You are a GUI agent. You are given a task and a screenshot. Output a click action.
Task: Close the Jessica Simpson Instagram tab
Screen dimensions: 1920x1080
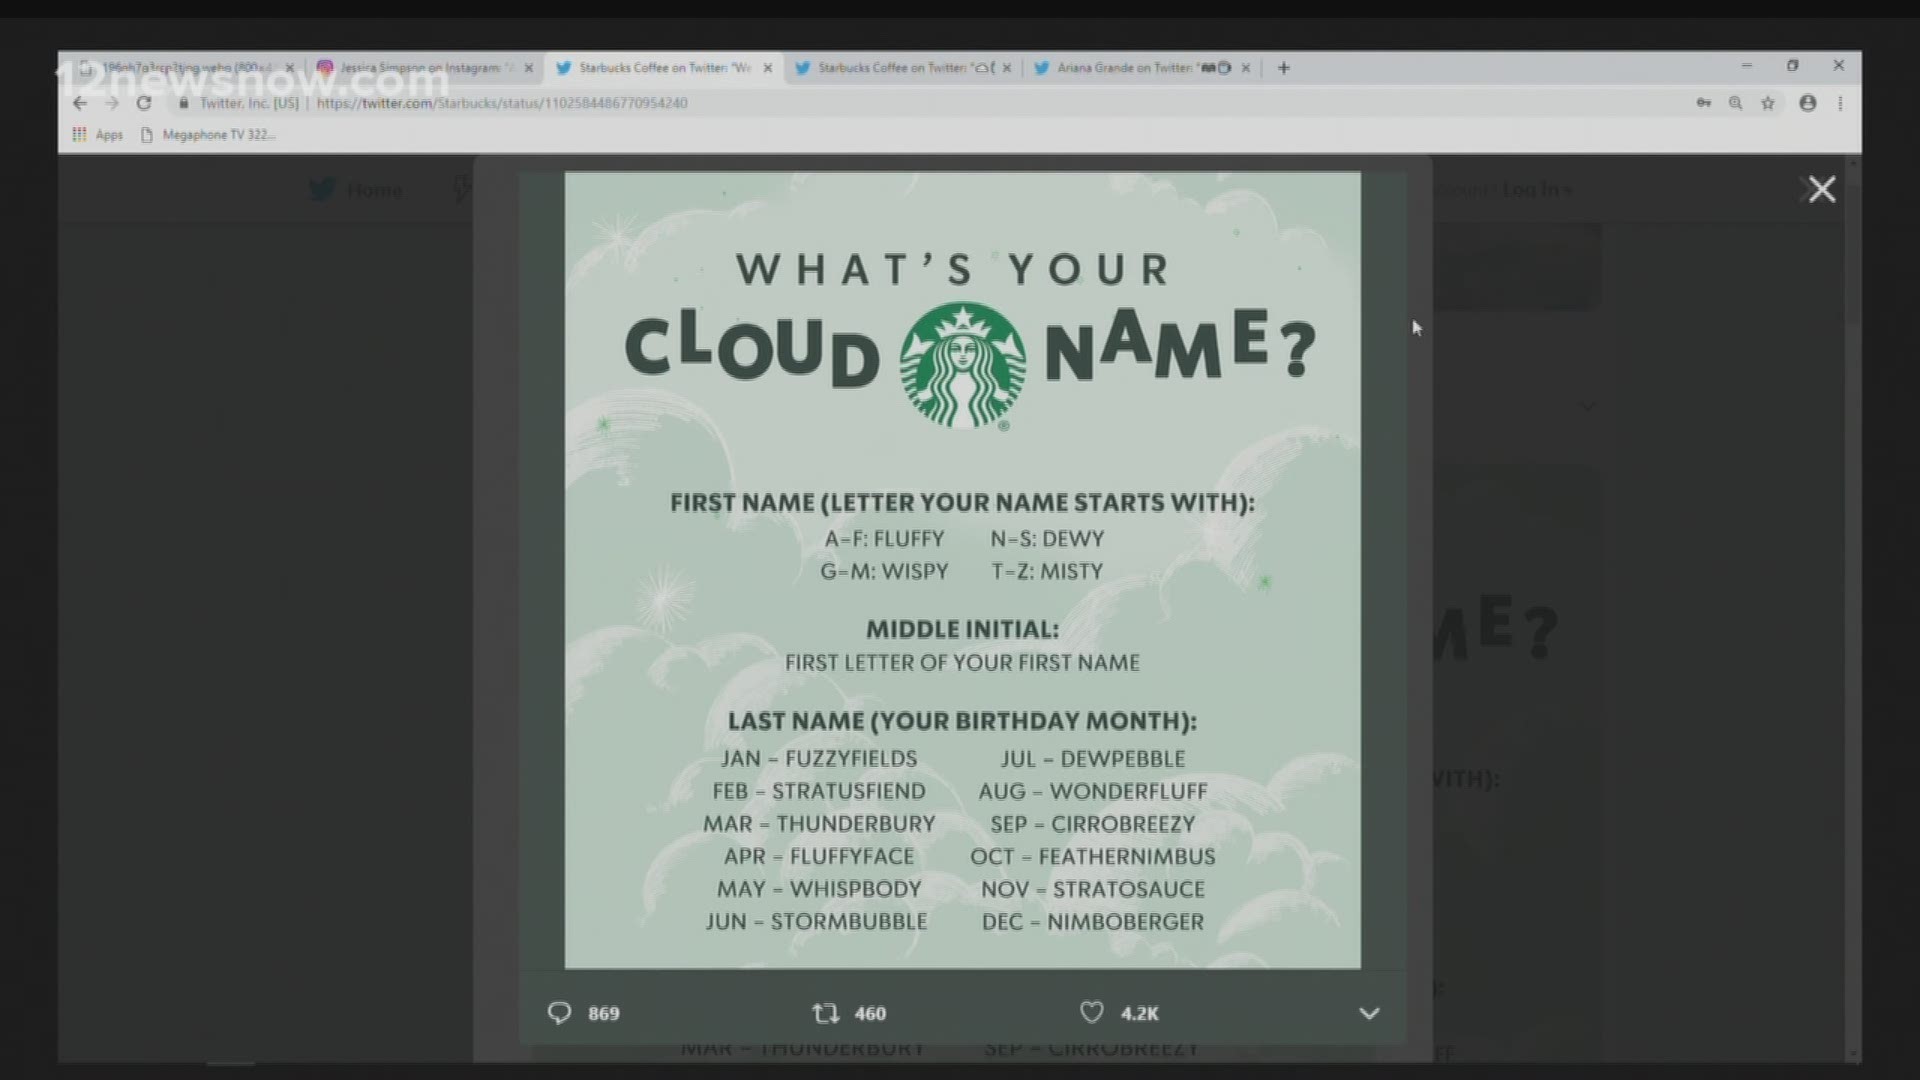[529, 68]
